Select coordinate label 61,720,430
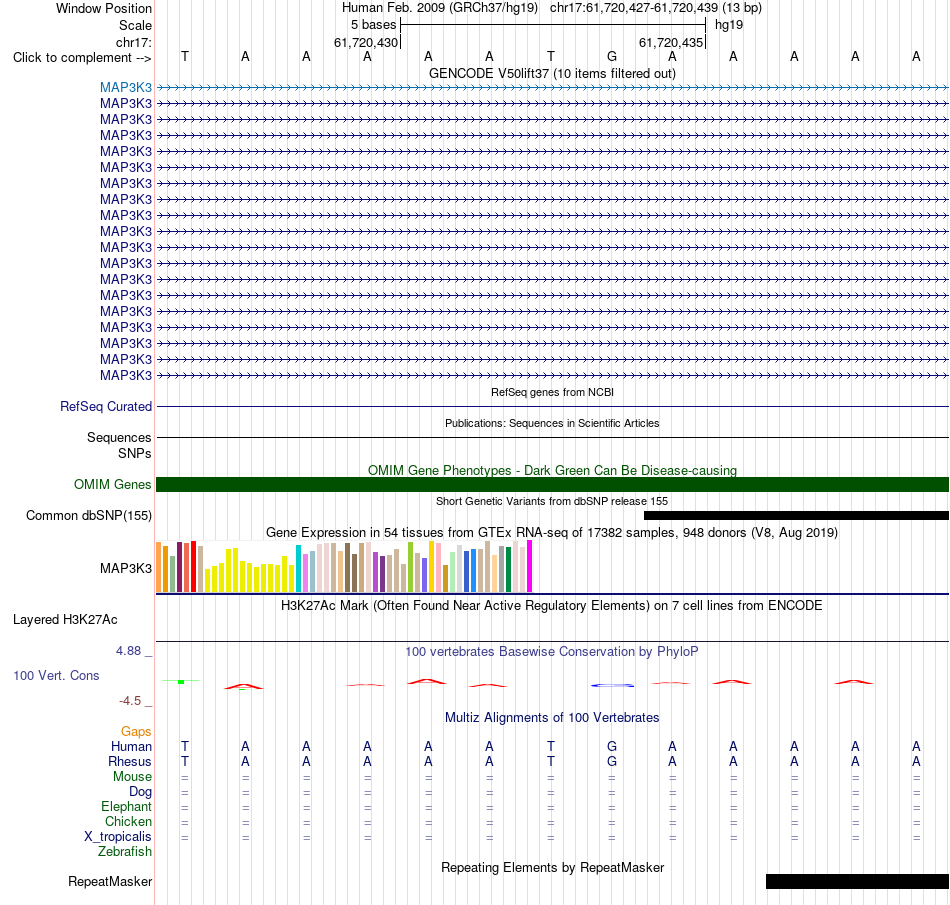950x905 pixels. 366,42
